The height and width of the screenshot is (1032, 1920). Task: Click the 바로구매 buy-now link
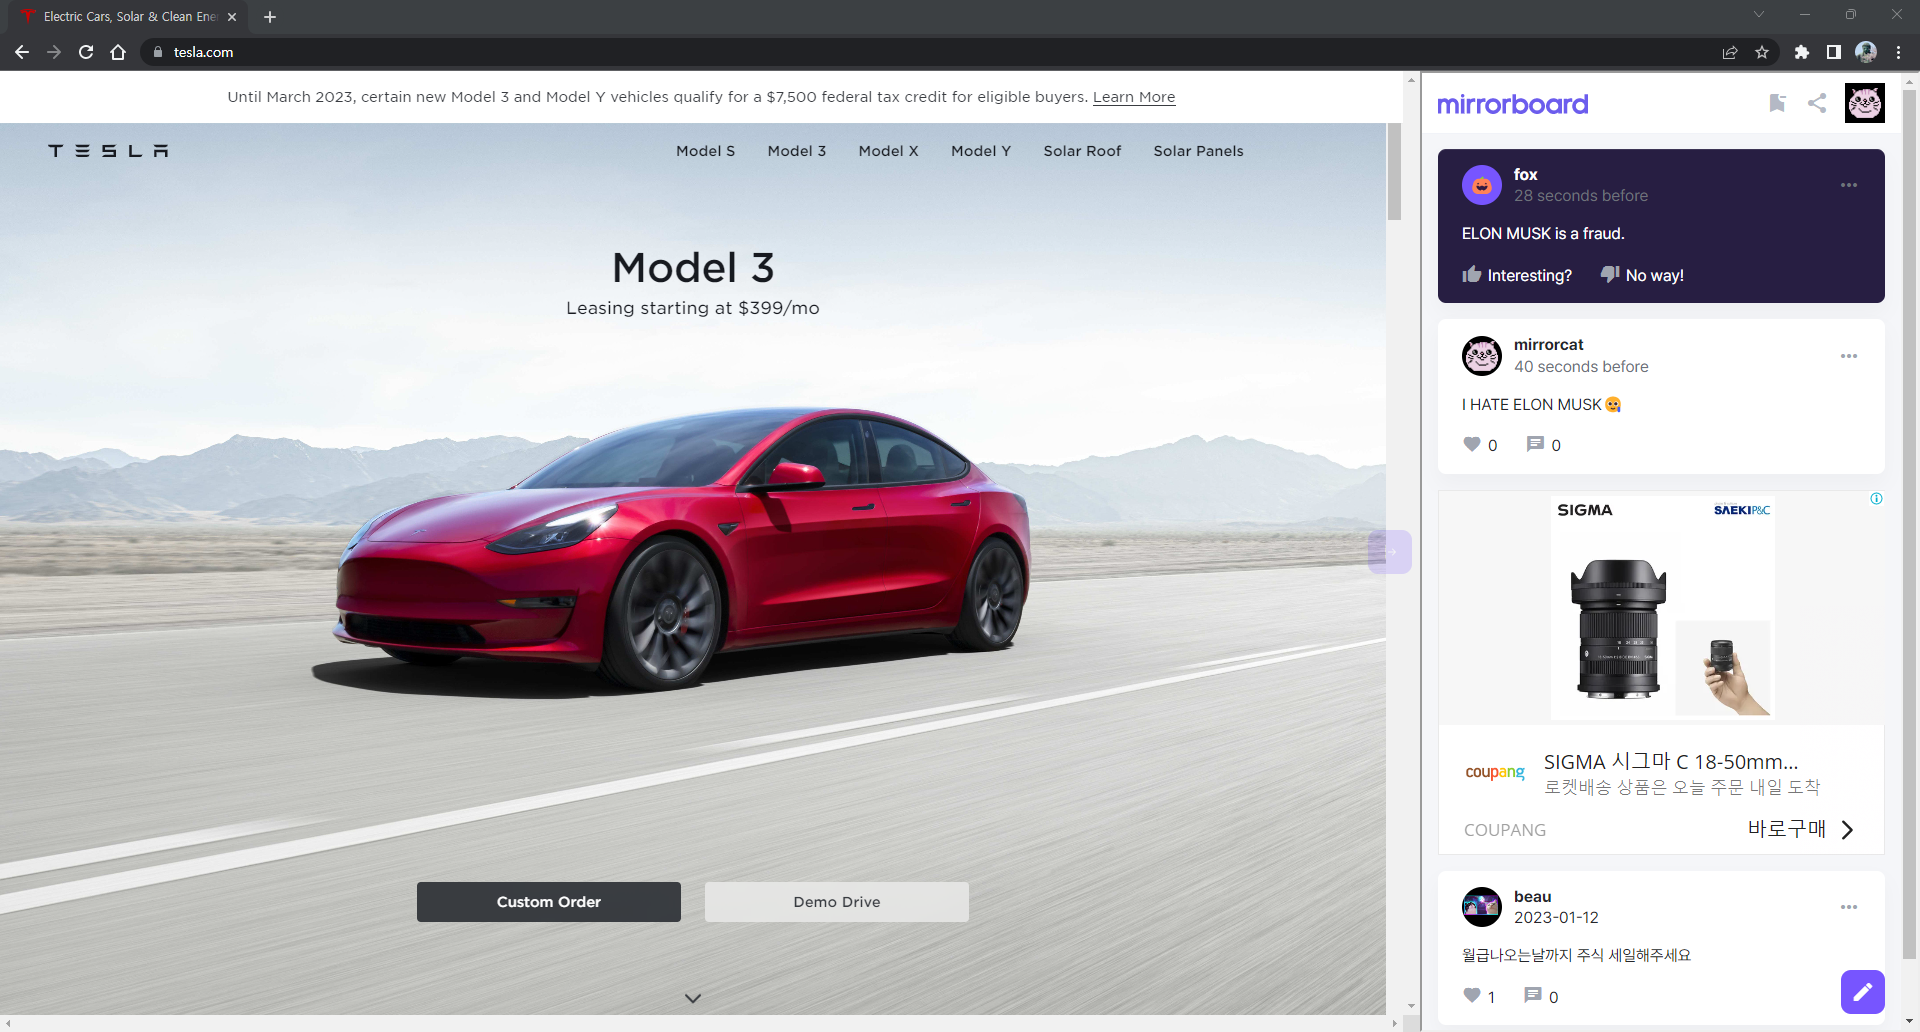point(1800,829)
